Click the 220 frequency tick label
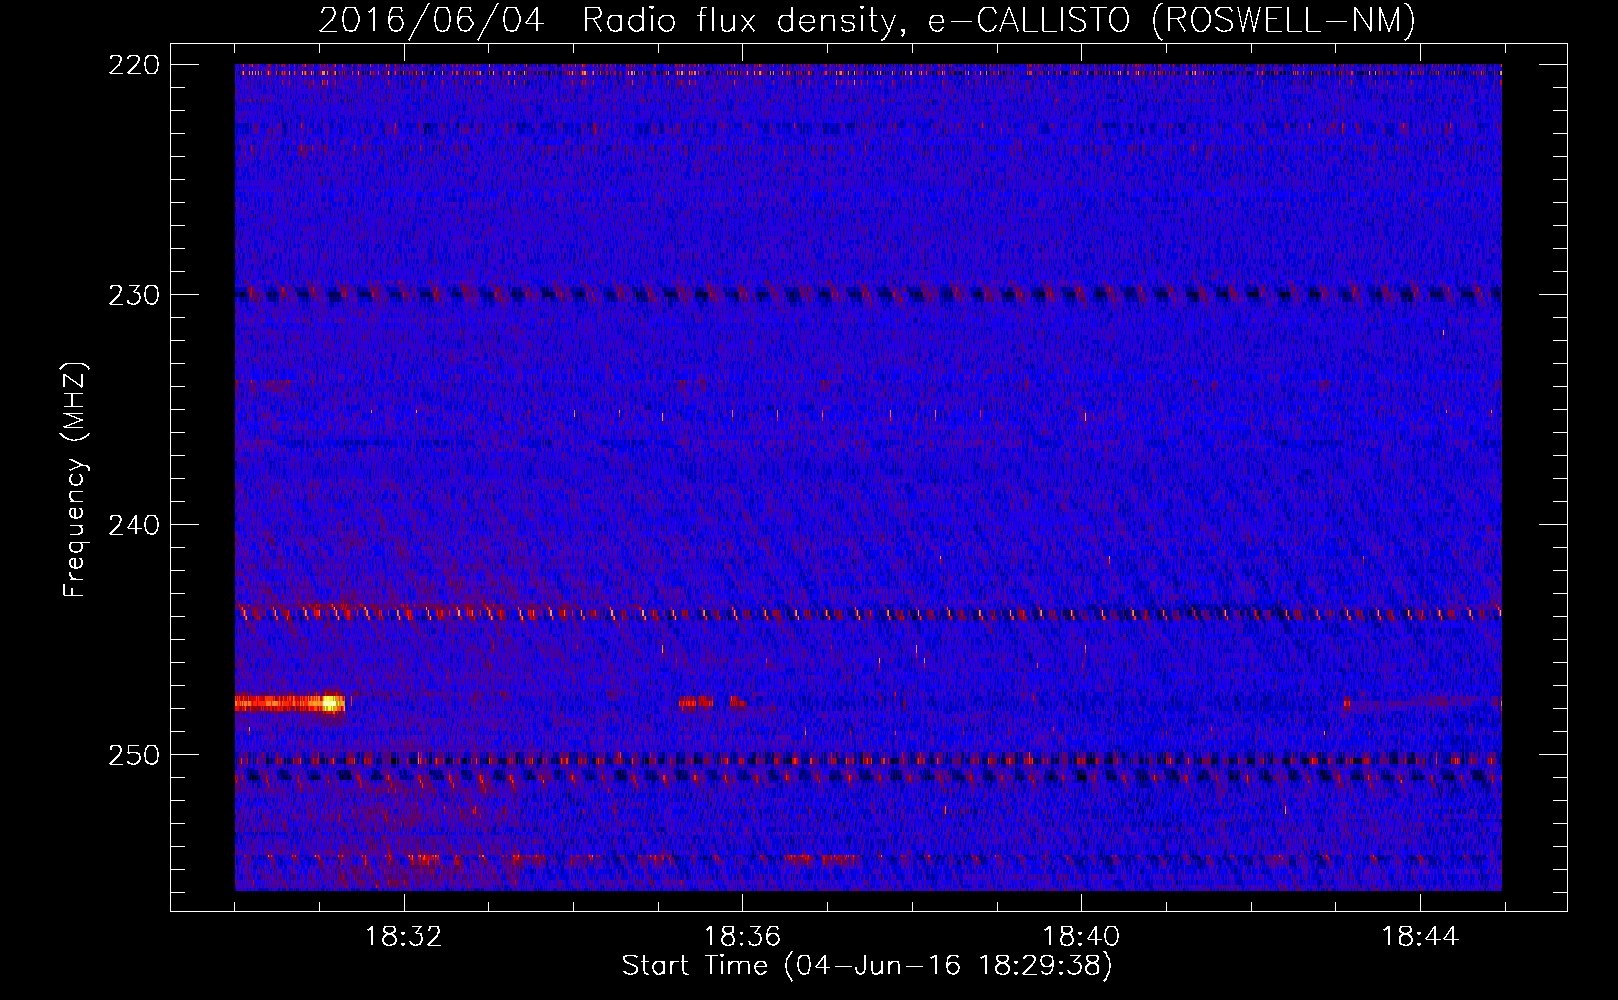This screenshot has width=1618, height=1000. (x=133, y=65)
